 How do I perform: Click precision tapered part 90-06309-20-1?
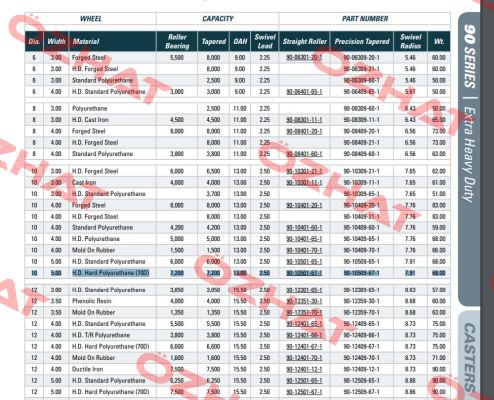[x=361, y=58]
